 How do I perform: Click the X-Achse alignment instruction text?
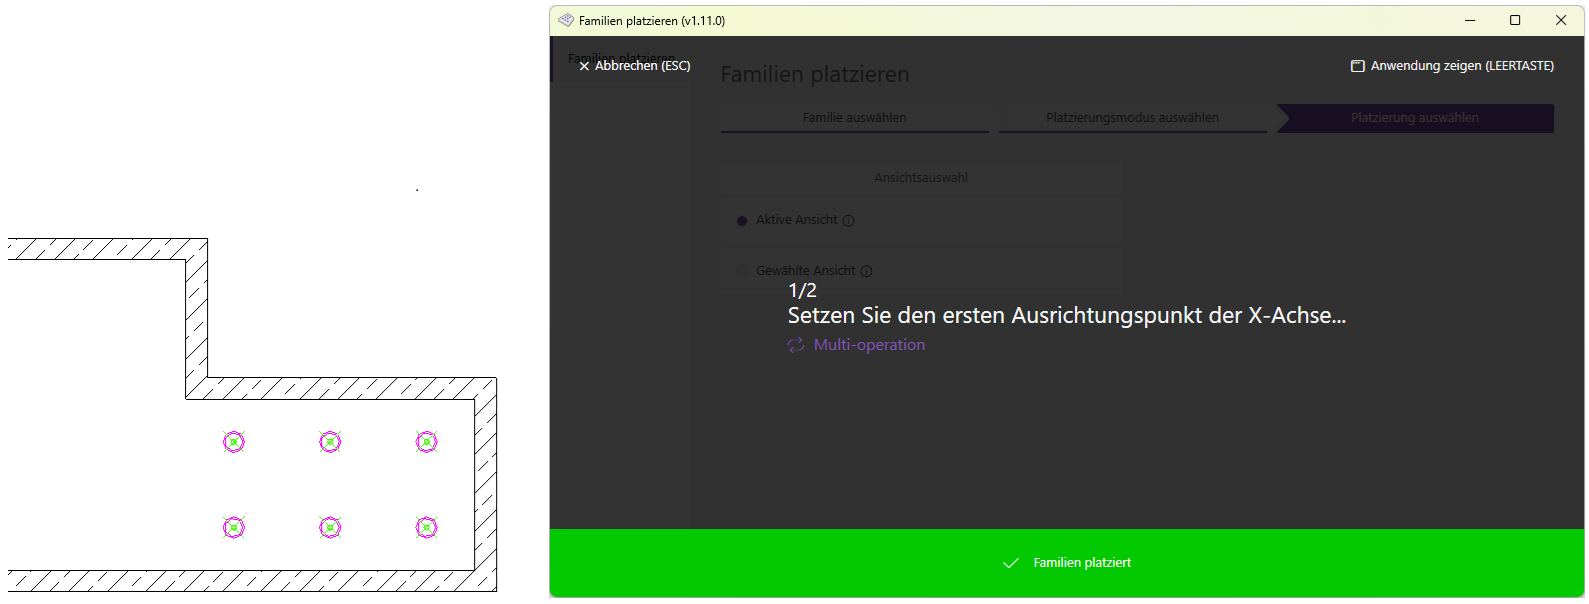click(x=1067, y=316)
